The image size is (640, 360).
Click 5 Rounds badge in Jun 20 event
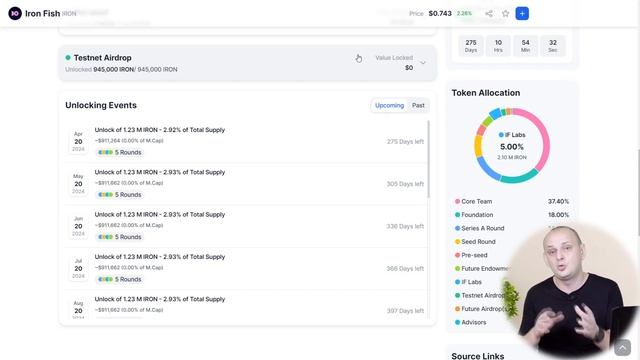tap(120, 237)
